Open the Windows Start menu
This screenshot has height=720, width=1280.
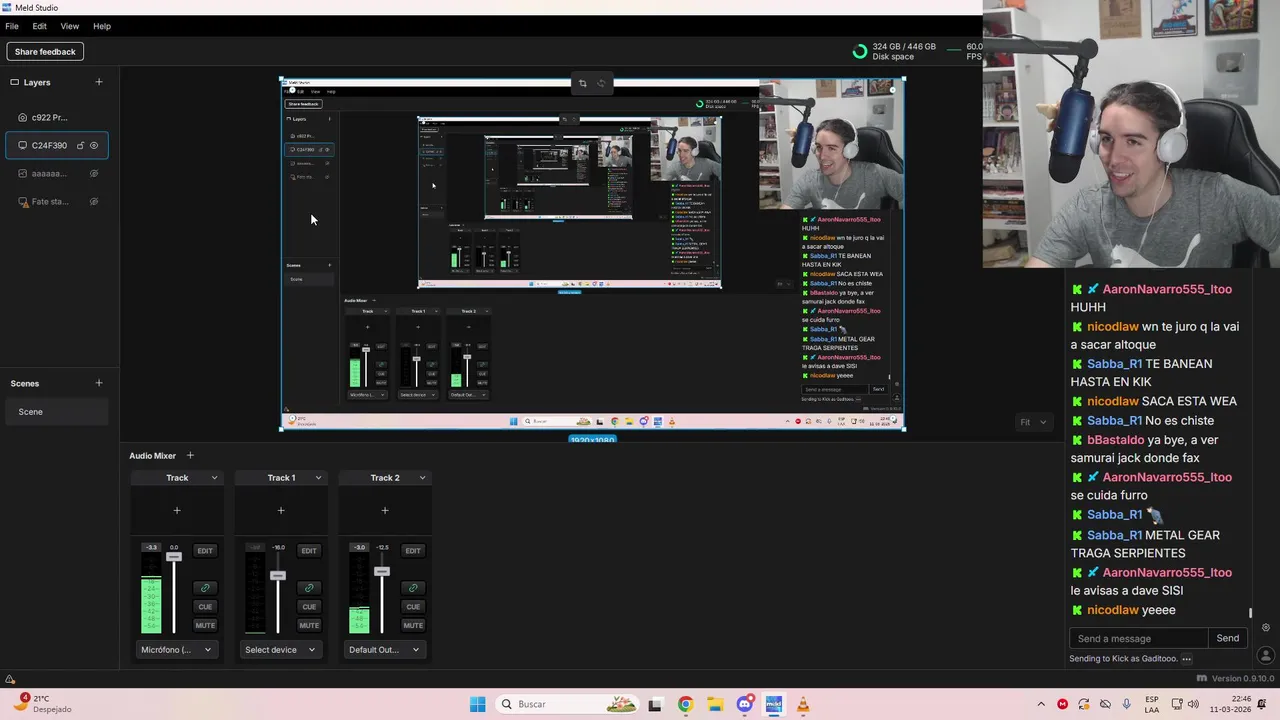tap(478, 704)
